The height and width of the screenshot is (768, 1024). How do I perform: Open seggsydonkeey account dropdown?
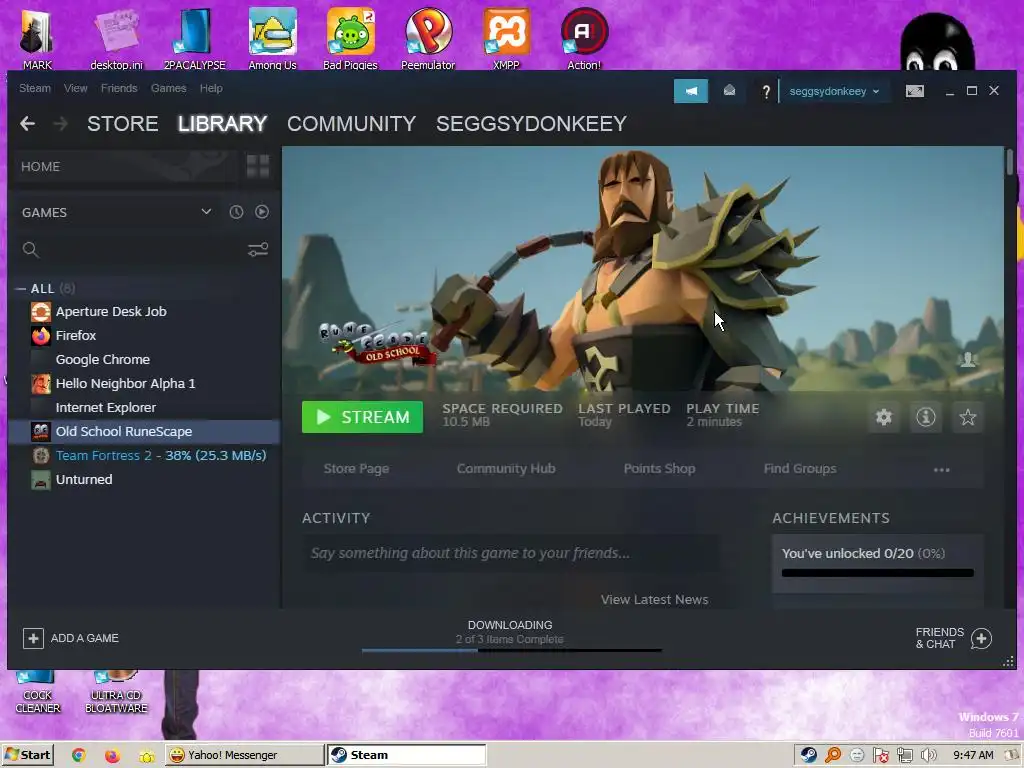[x=834, y=91]
